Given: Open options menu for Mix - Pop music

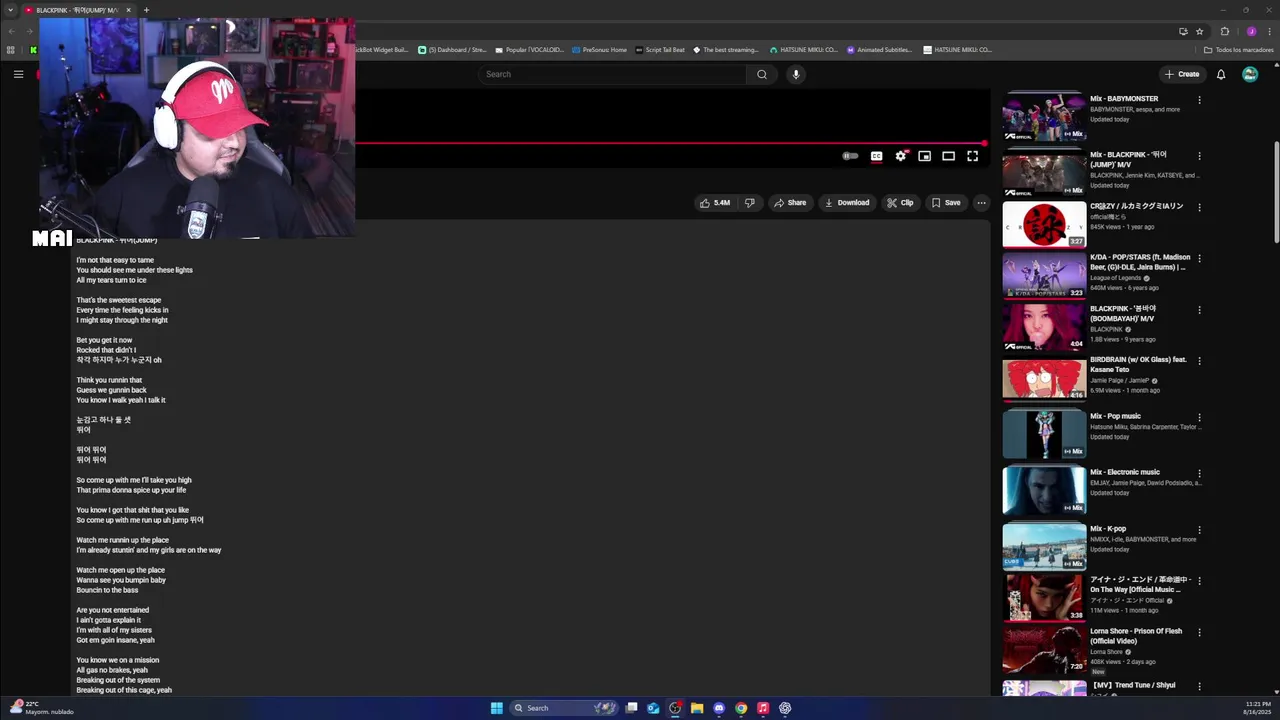Looking at the screenshot, I should click(1199, 417).
